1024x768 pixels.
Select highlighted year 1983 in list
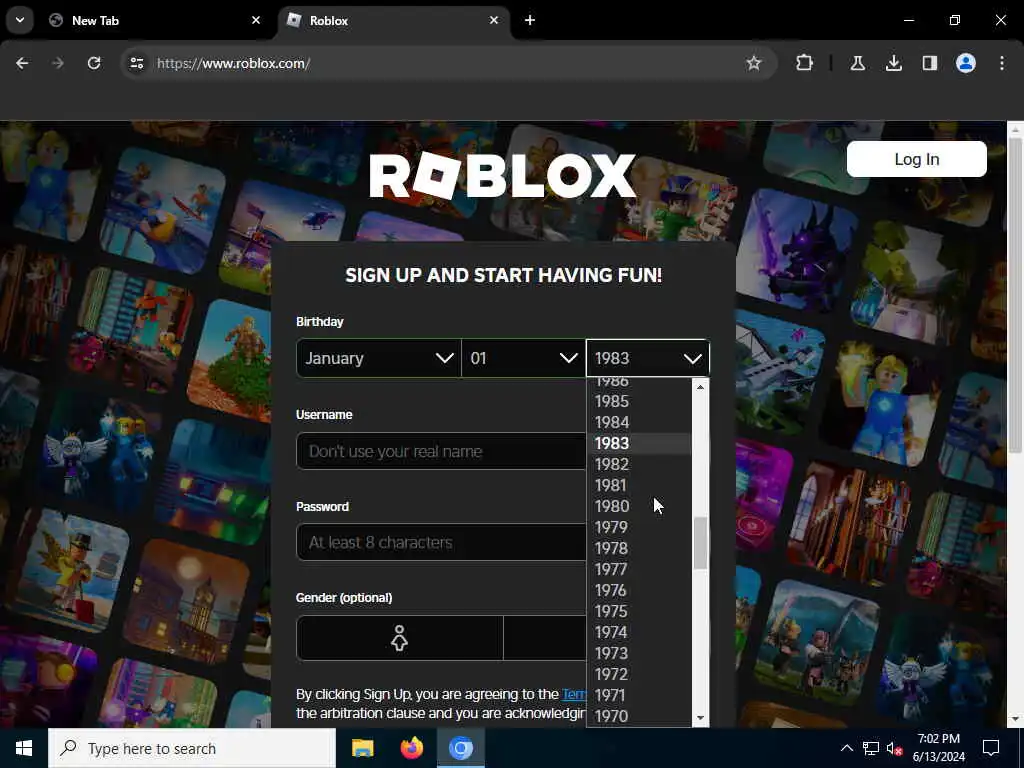[639, 443]
